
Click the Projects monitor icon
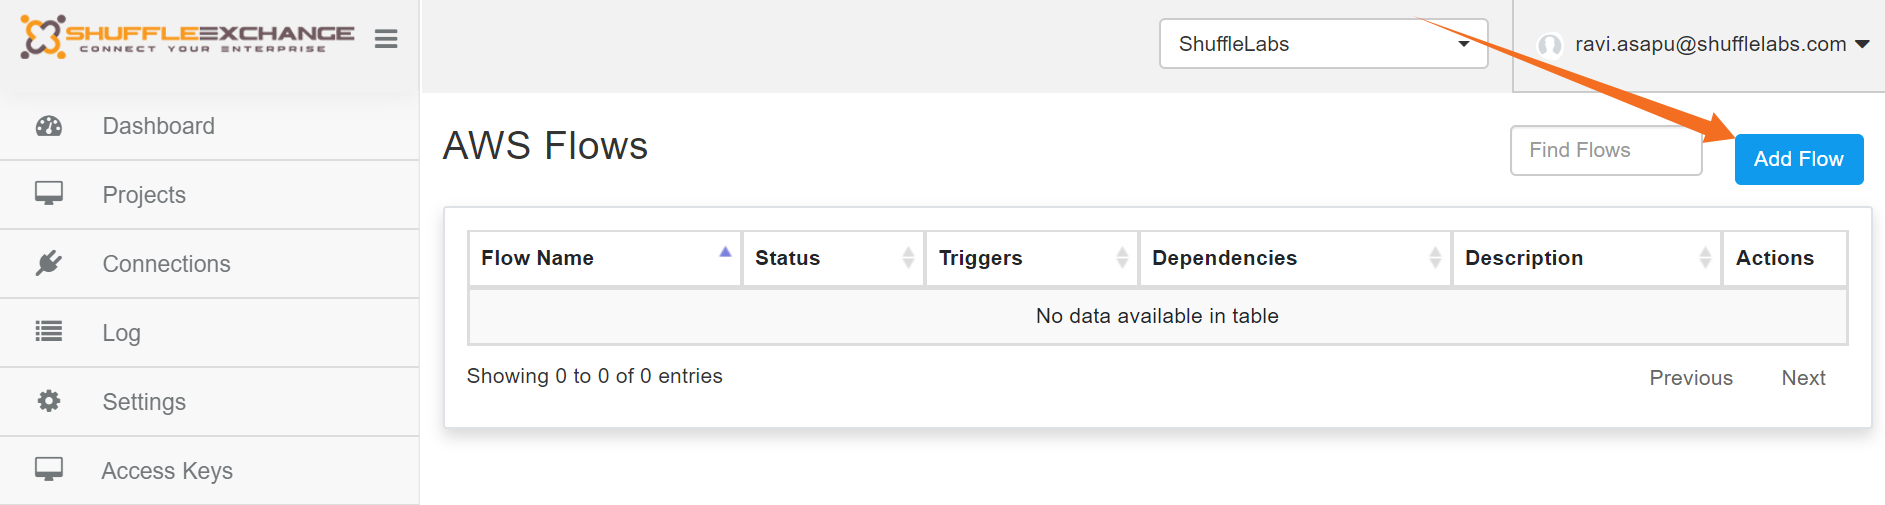pyautogui.click(x=49, y=194)
